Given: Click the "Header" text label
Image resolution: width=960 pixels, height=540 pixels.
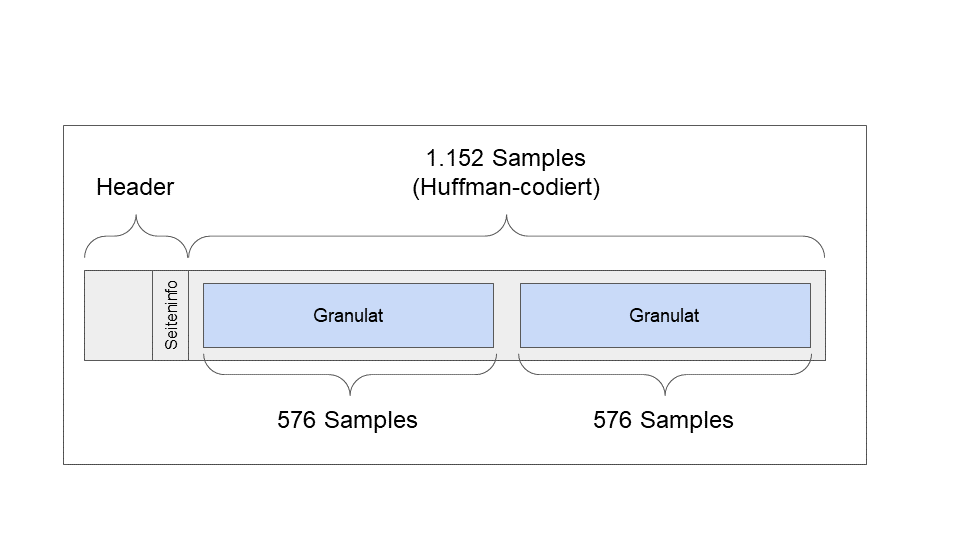Looking at the screenshot, I should point(135,187).
